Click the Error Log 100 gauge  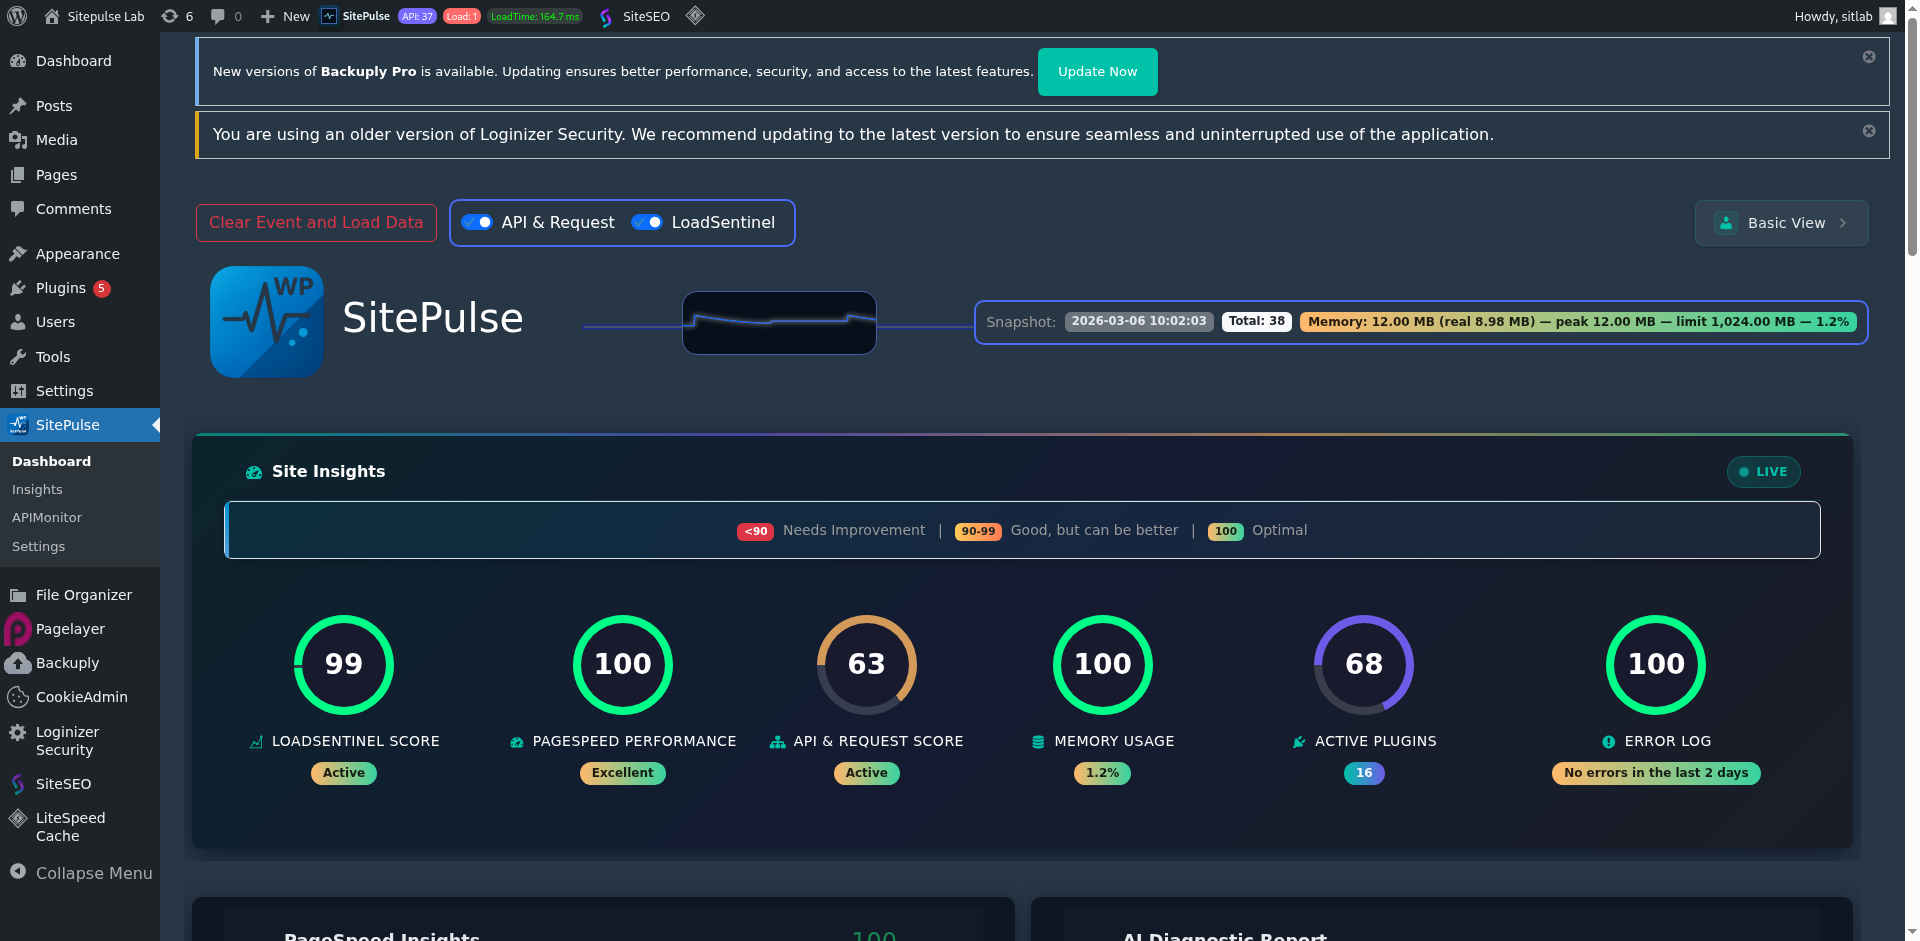pyautogui.click(x=1656, y=664)
